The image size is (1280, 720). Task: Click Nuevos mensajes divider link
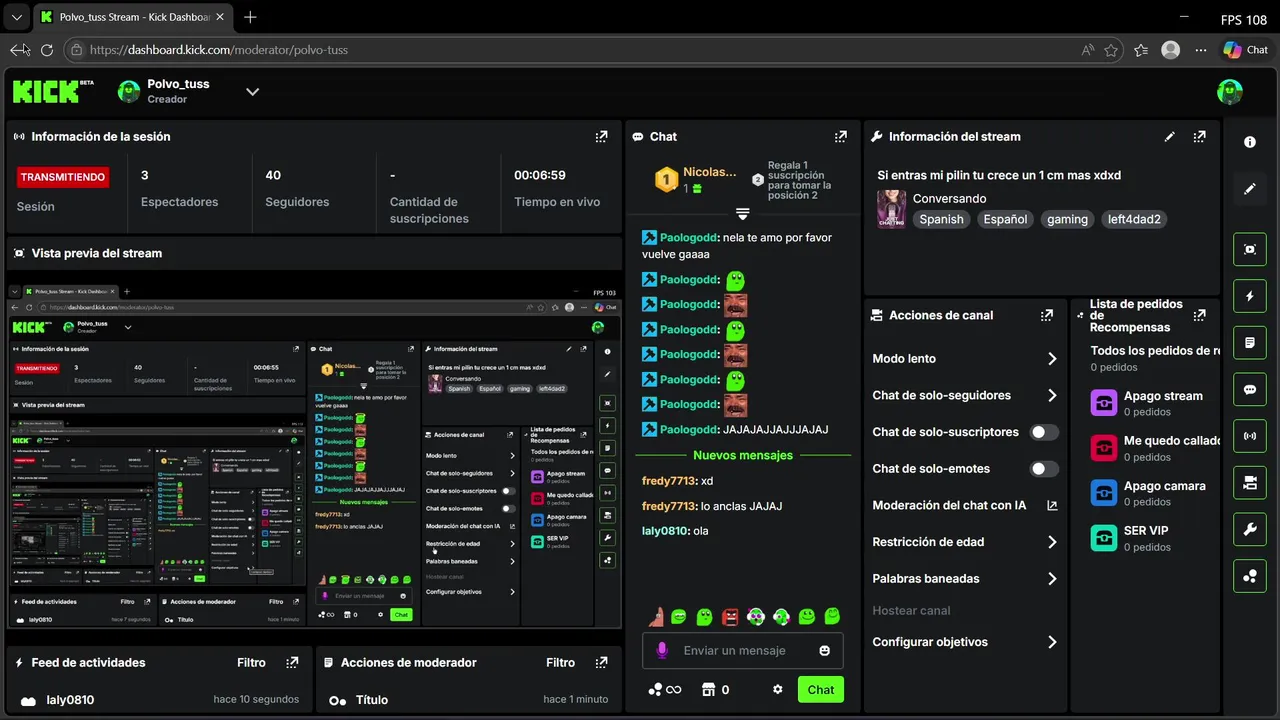[743, 455]
